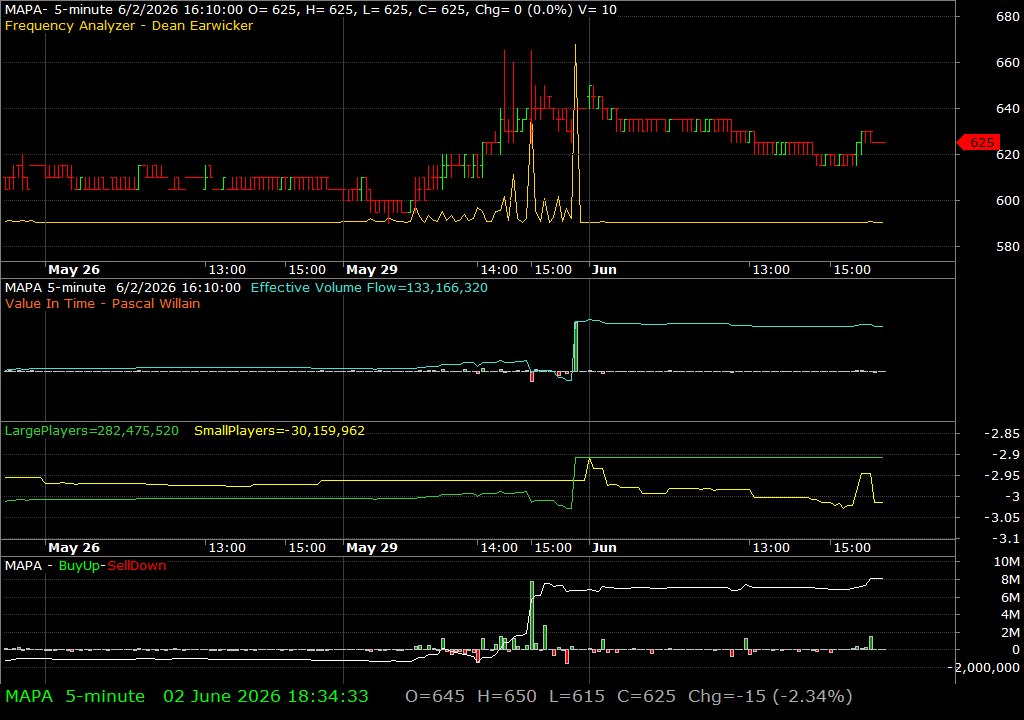
Task: Click '14:00' label on top time axis
Action: pos(499,269)
